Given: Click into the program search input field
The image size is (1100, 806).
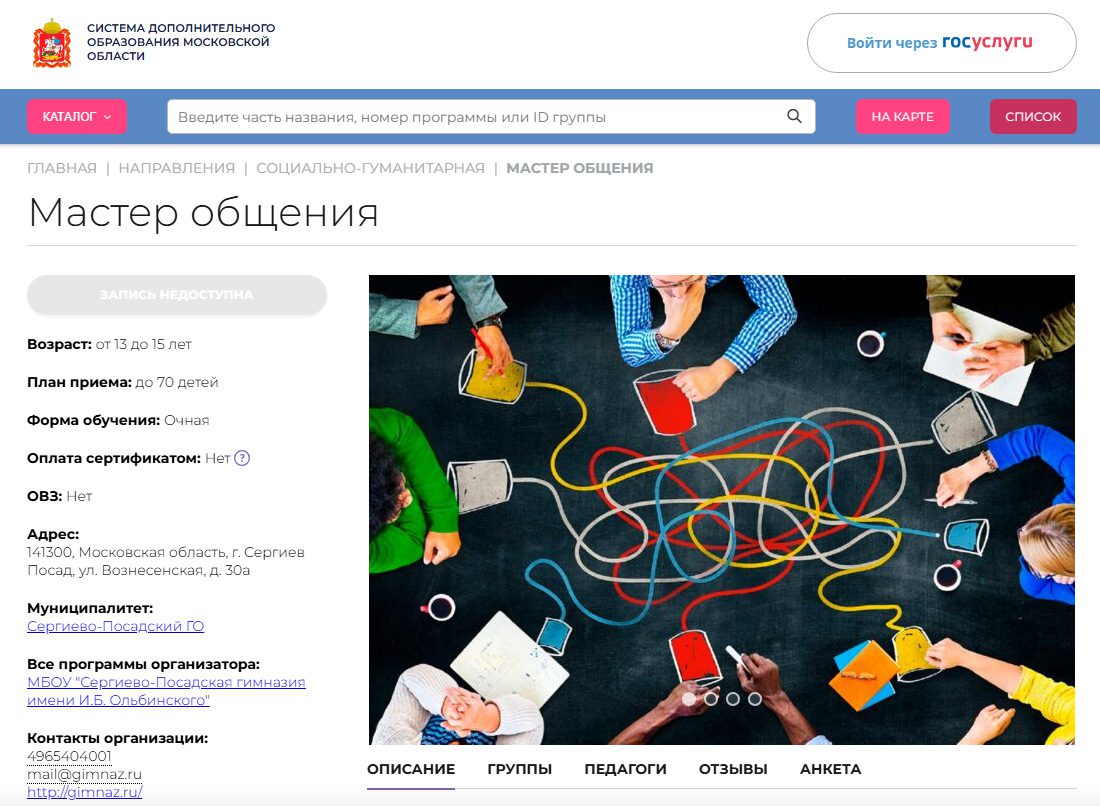Looking at the screenshot, I should coord(475,116).
